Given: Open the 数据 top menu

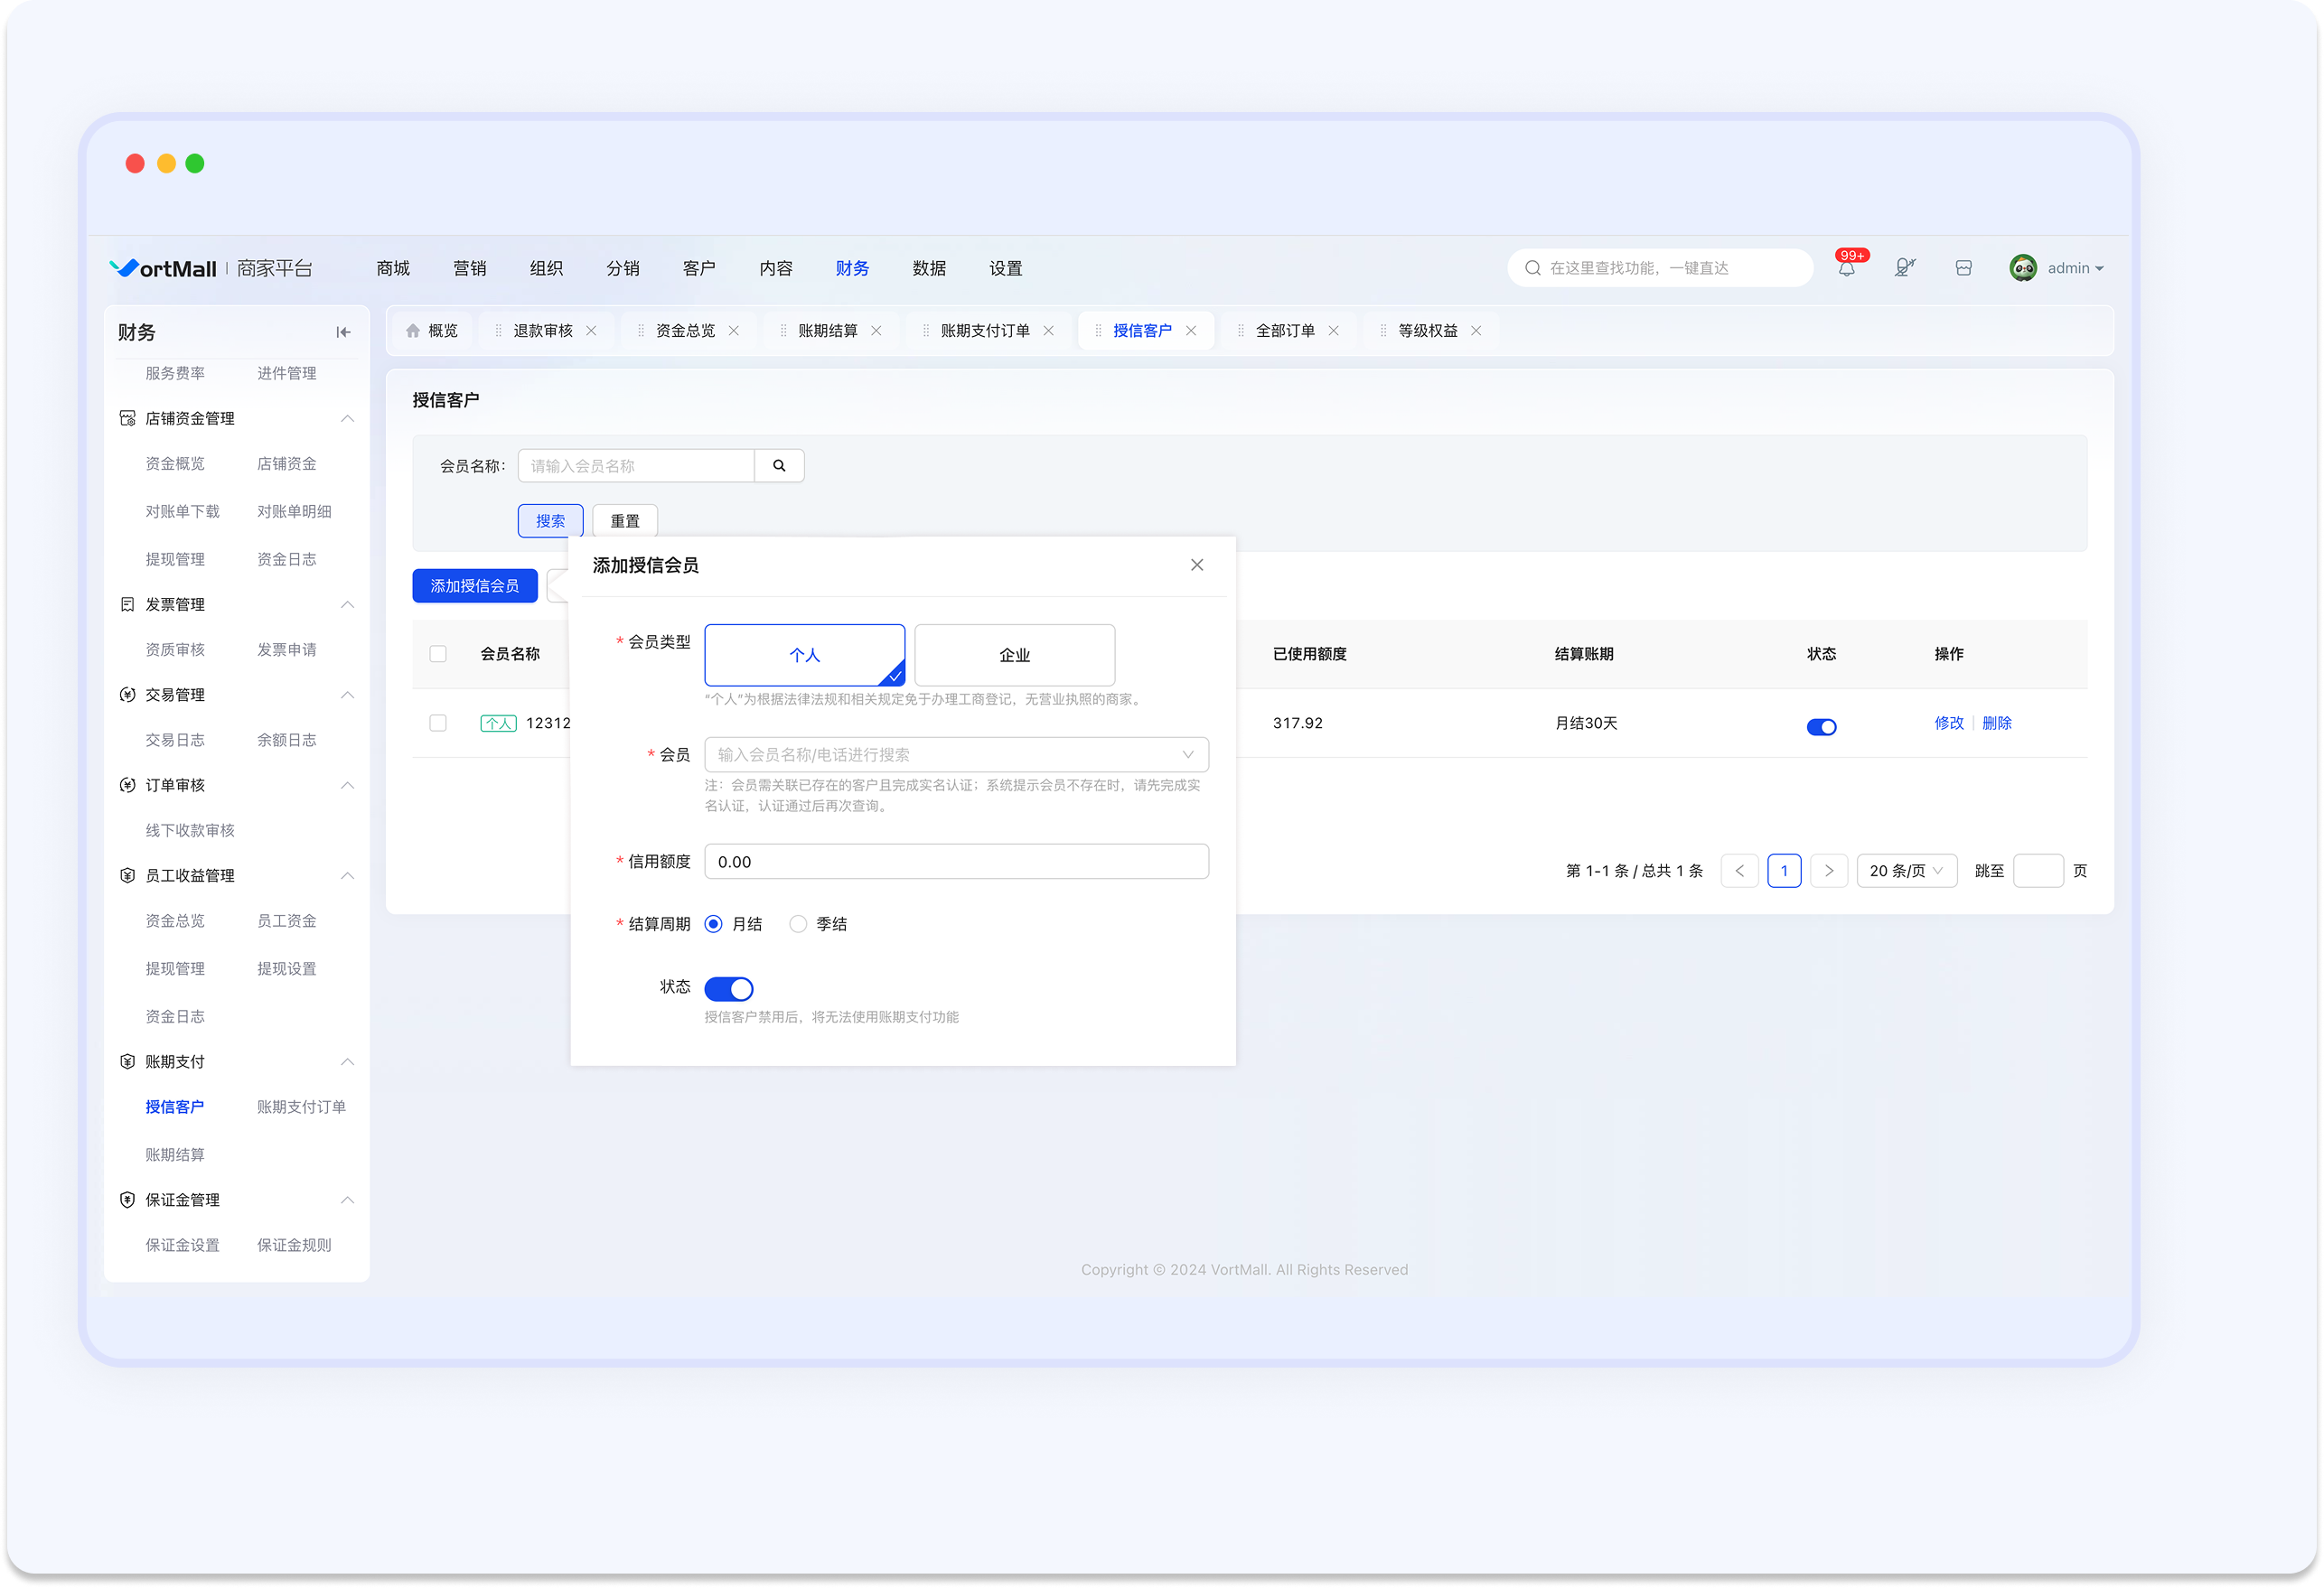Looking at the screenshot, I should [929, 268].
